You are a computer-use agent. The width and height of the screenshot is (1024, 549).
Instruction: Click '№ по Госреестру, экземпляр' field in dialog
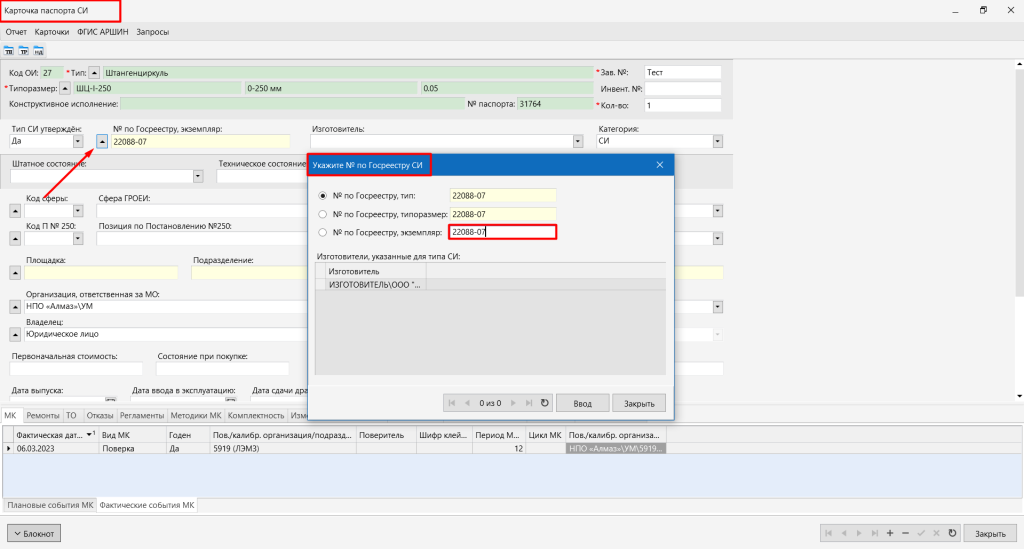click(x=502, y=232)
